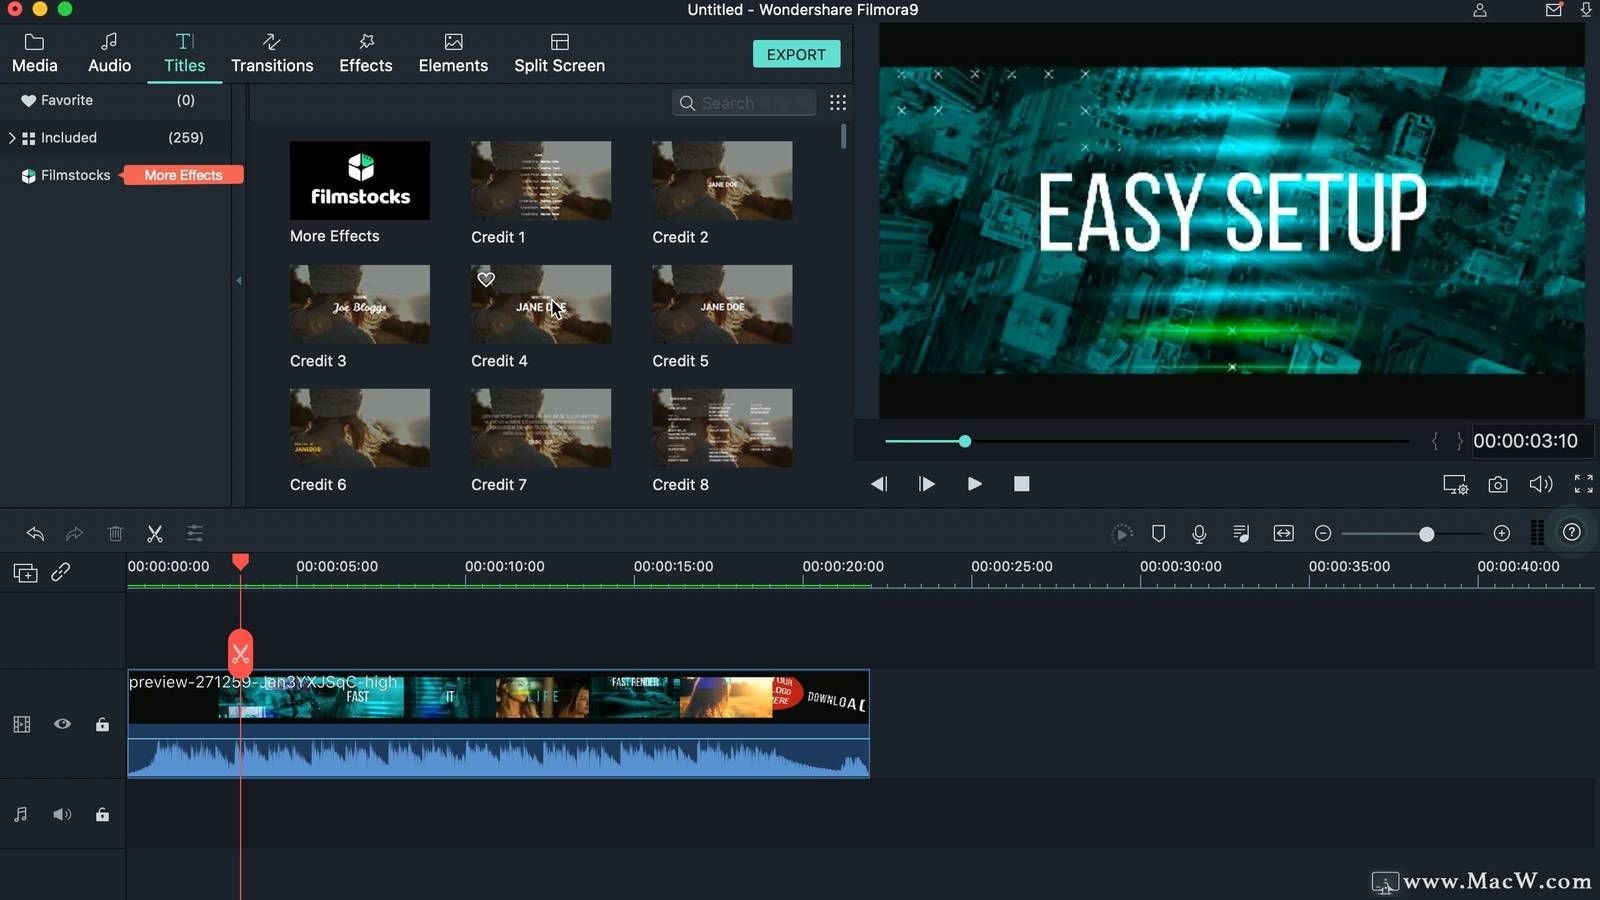Click the titles Search field

[x=745, y=103]
